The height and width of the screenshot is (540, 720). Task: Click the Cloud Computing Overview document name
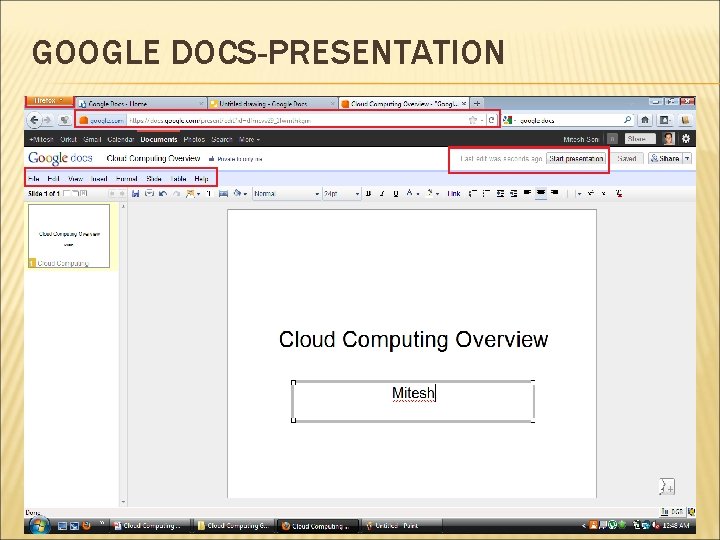(153, 158)
